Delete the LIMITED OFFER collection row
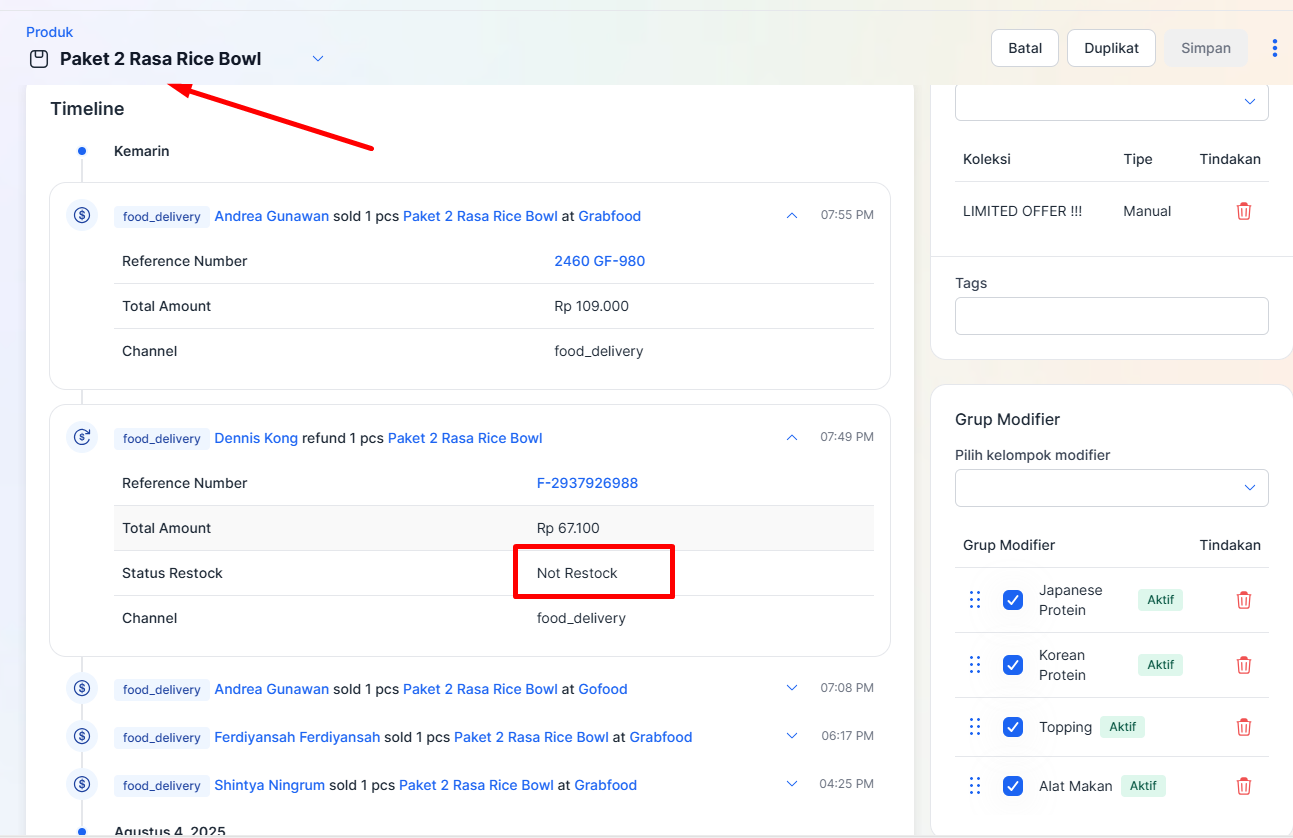Image resolution: width=1293 pixels, height=838 pixels. coord(1243,211)
